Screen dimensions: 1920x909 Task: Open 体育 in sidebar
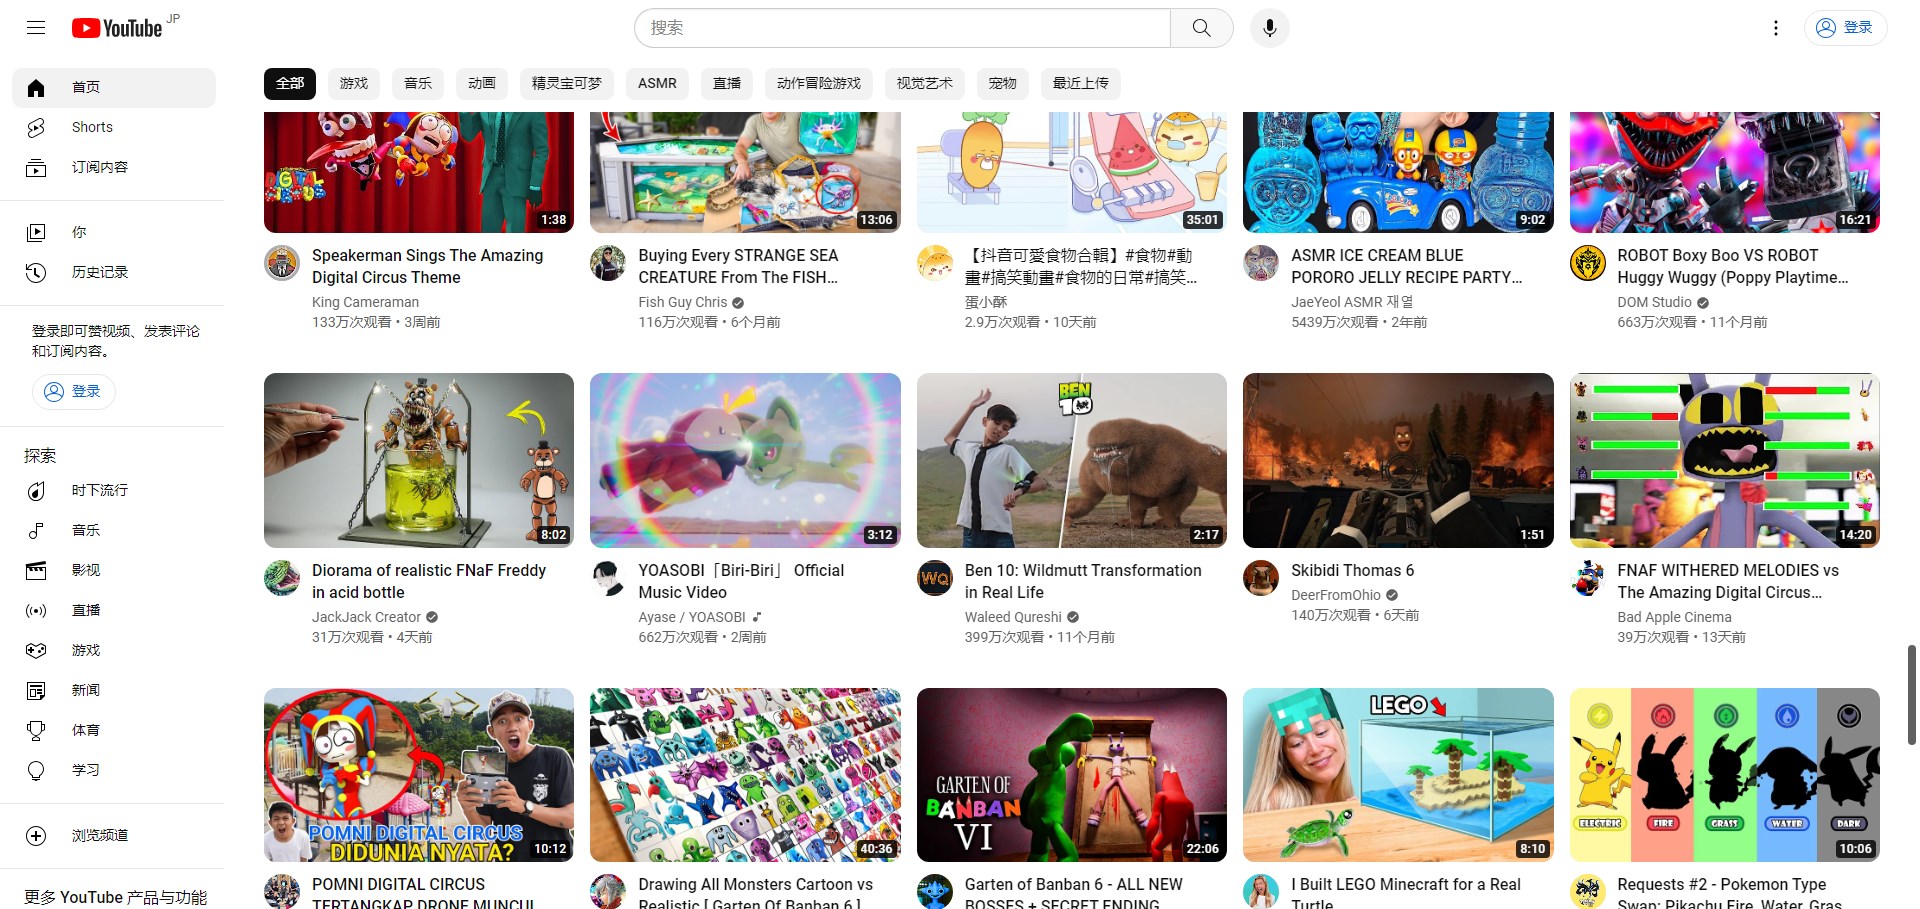coord(114,730)
